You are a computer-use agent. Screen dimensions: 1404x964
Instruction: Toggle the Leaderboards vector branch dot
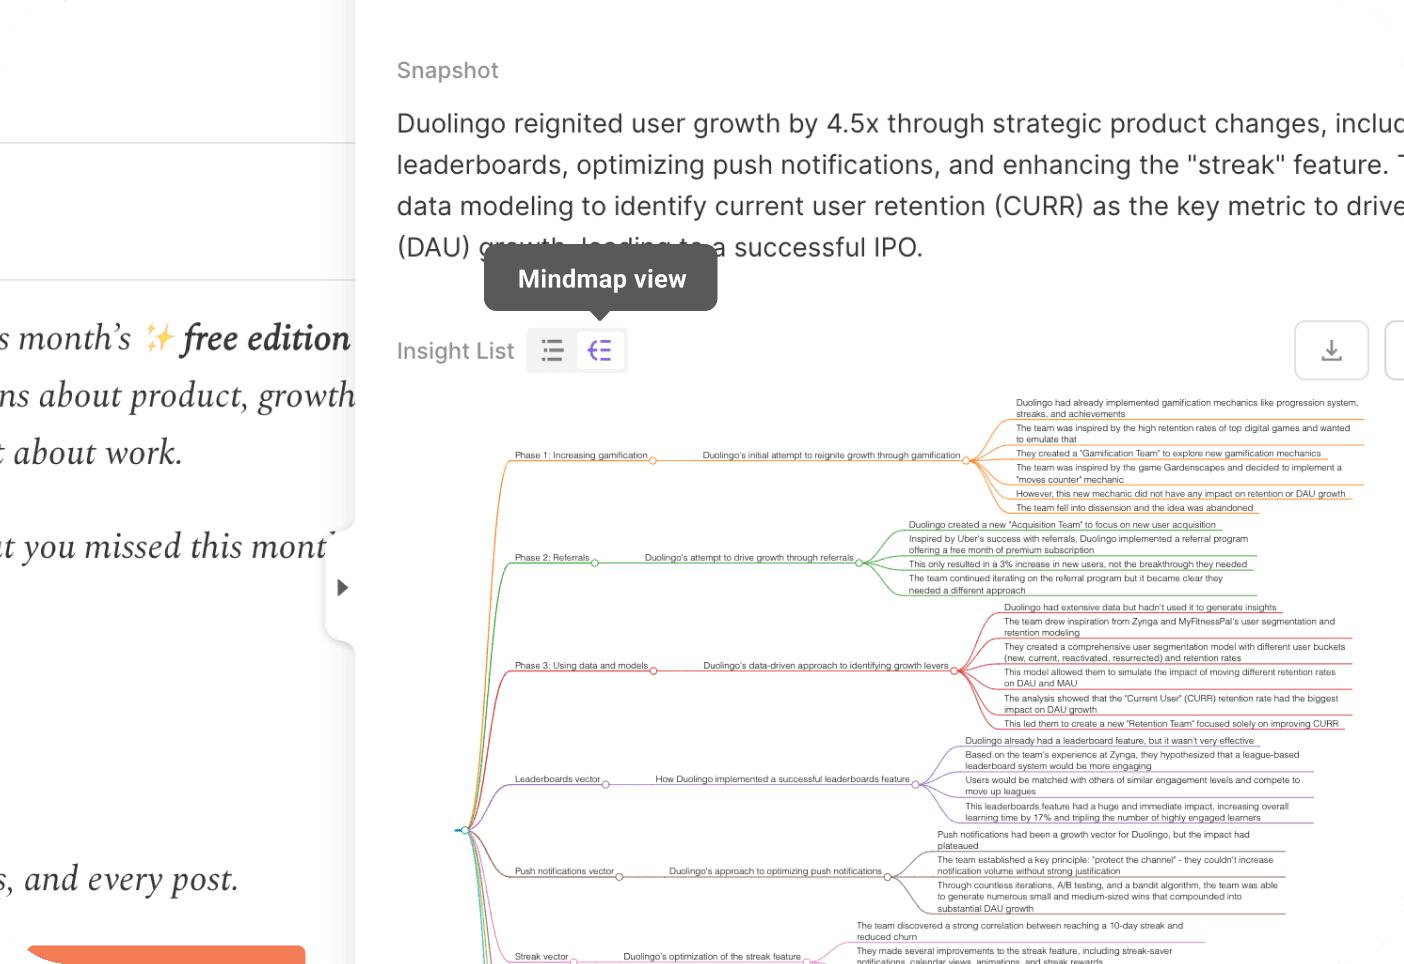click(604, 783)
